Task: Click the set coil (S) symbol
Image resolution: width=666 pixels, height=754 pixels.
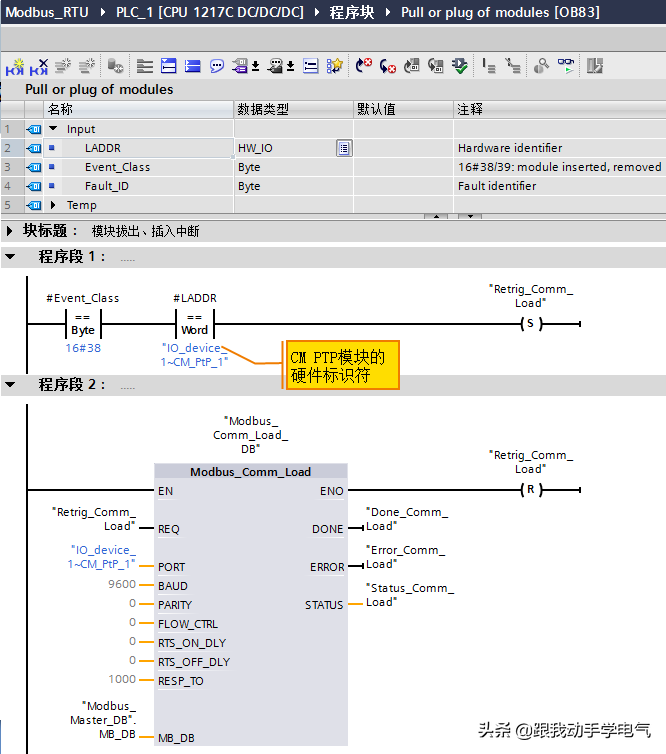Action: [x=529, y=324]
